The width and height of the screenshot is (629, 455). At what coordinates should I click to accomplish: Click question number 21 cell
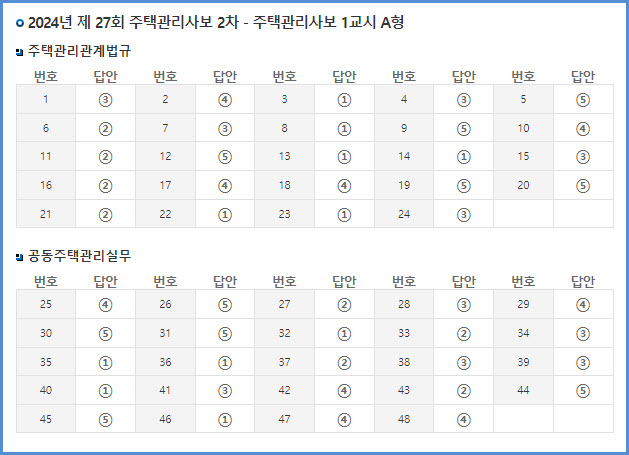coord(46,214)
